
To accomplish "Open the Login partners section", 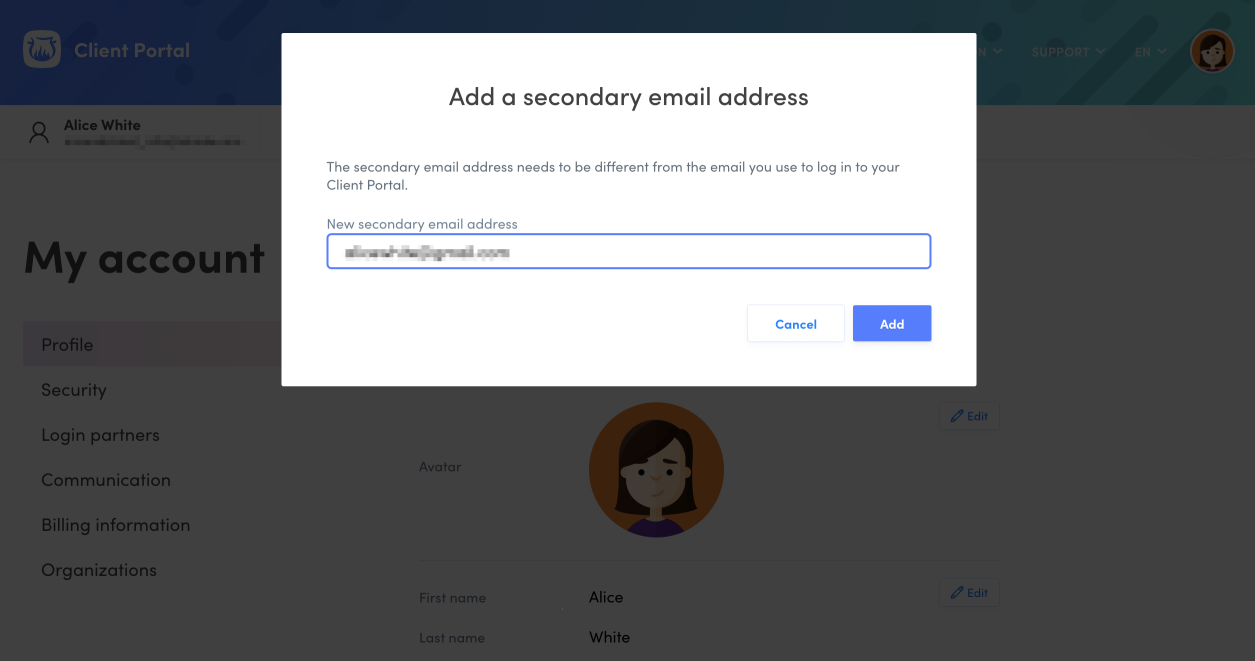I will tap(100, 435).
